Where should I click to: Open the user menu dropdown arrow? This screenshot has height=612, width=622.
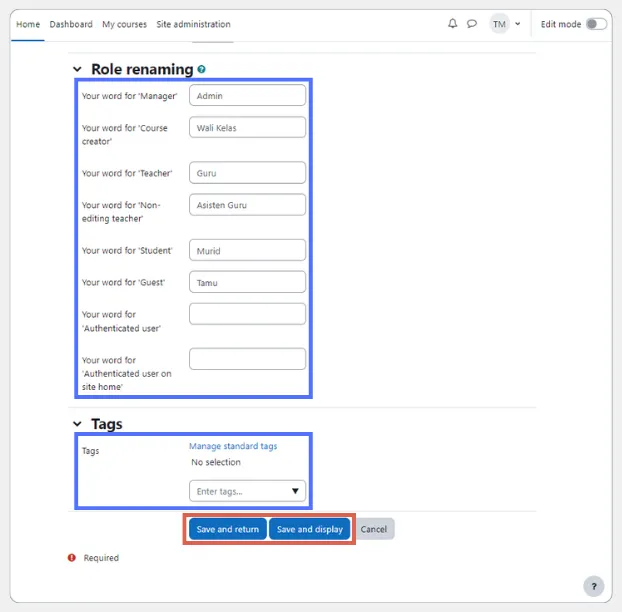click(518, 24)
